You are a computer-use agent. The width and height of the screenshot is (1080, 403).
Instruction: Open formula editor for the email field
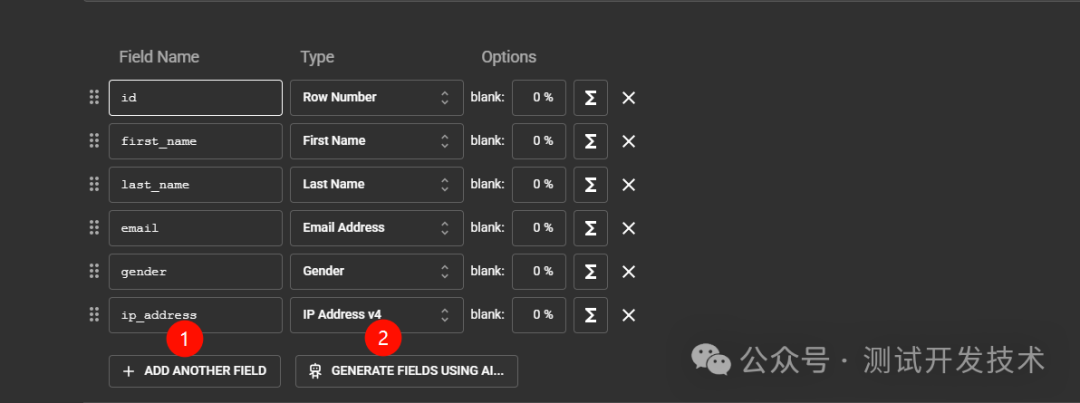[590, 228]
